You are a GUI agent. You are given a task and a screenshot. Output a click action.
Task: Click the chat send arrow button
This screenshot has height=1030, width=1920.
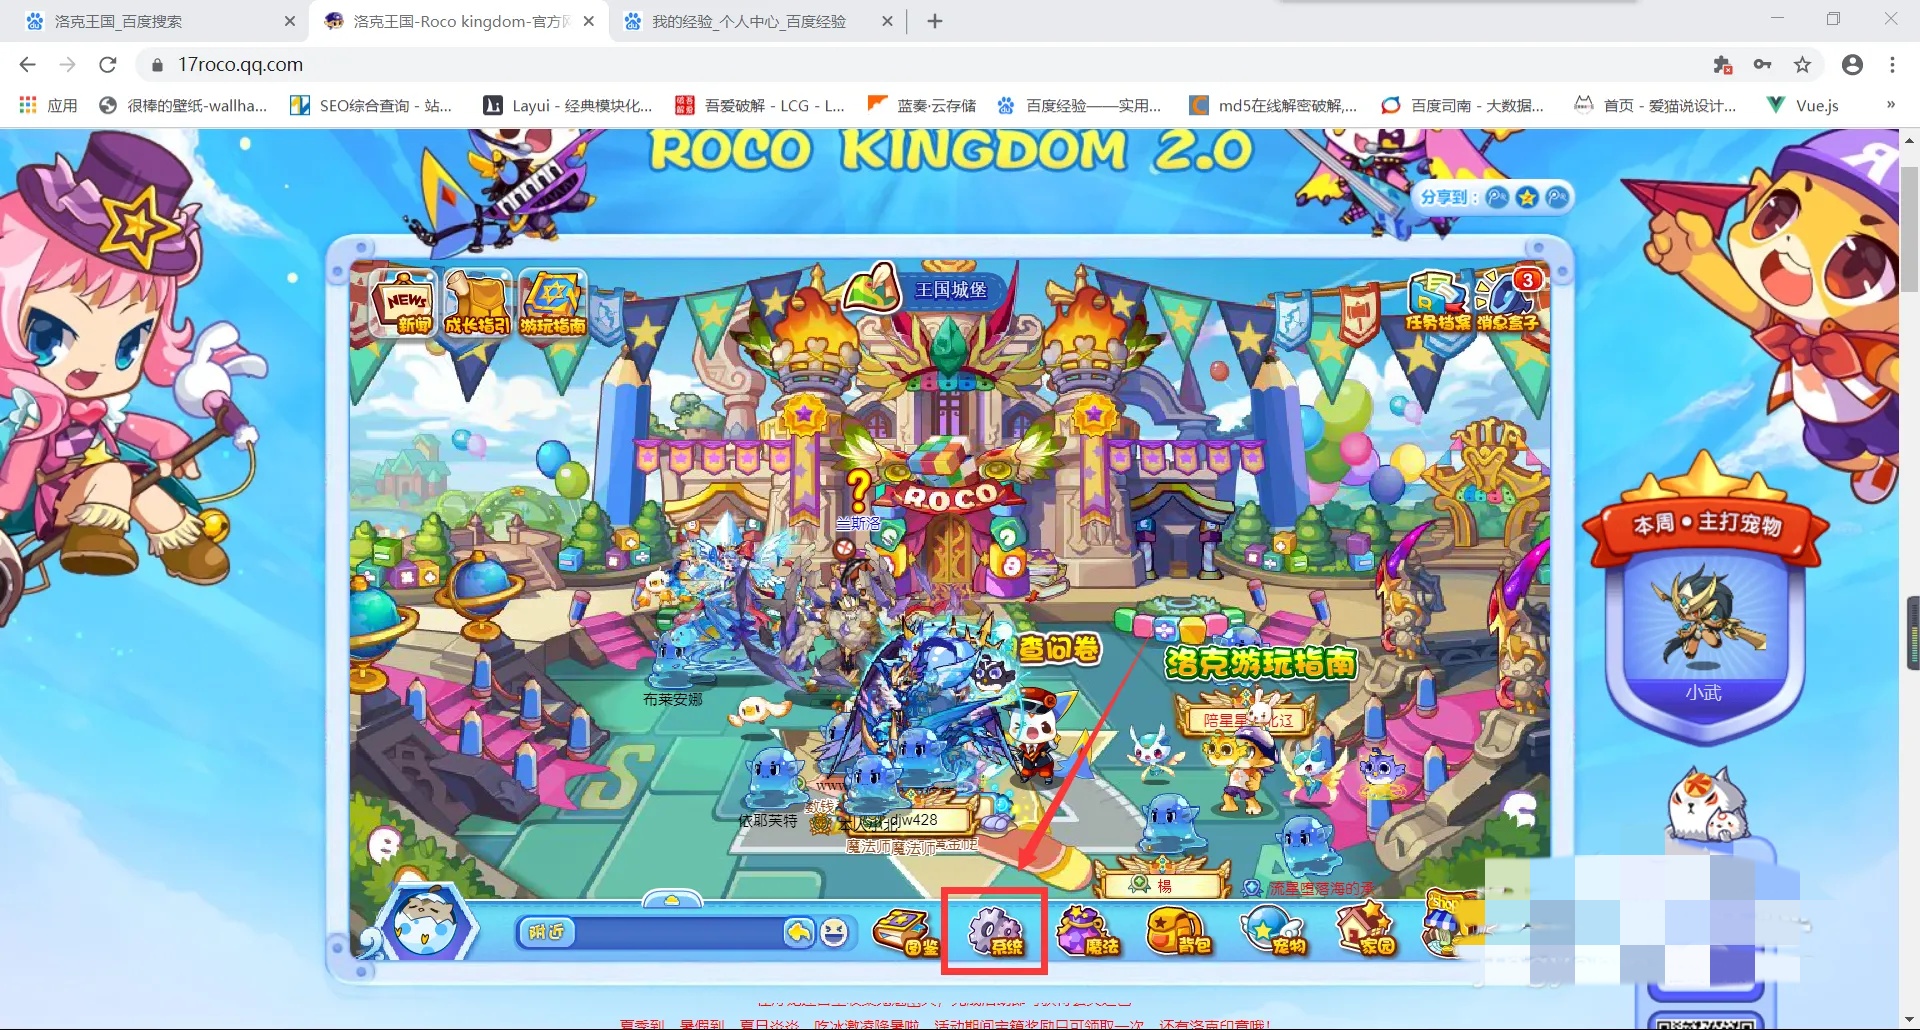[798, 932]
